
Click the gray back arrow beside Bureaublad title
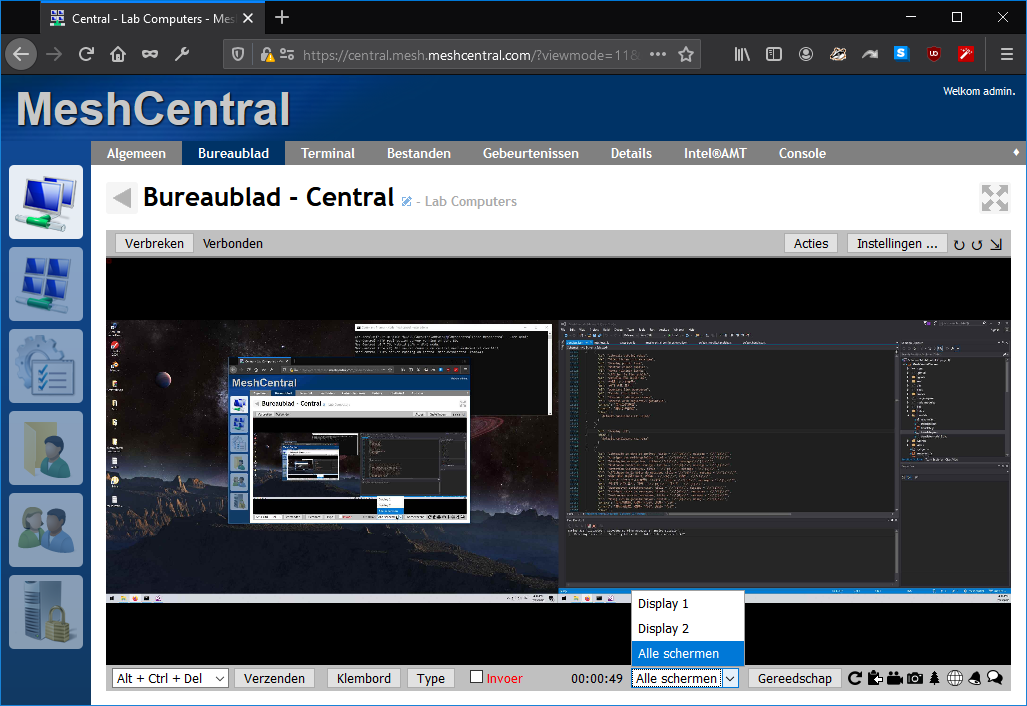pos(122,198)
